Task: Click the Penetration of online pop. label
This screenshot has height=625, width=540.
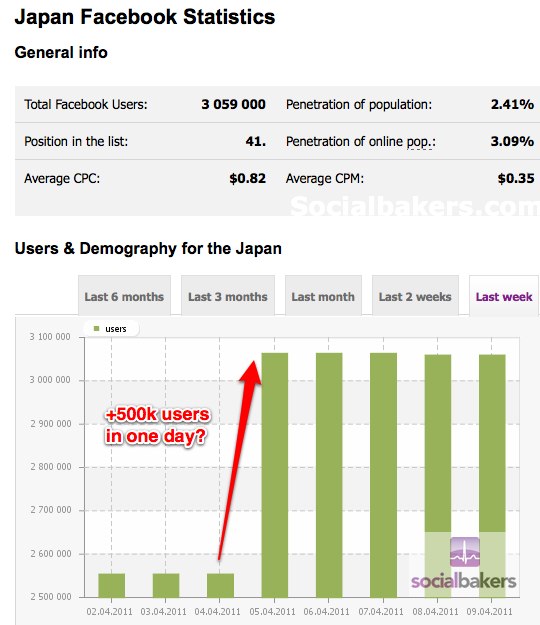Action: pos(361,142)
